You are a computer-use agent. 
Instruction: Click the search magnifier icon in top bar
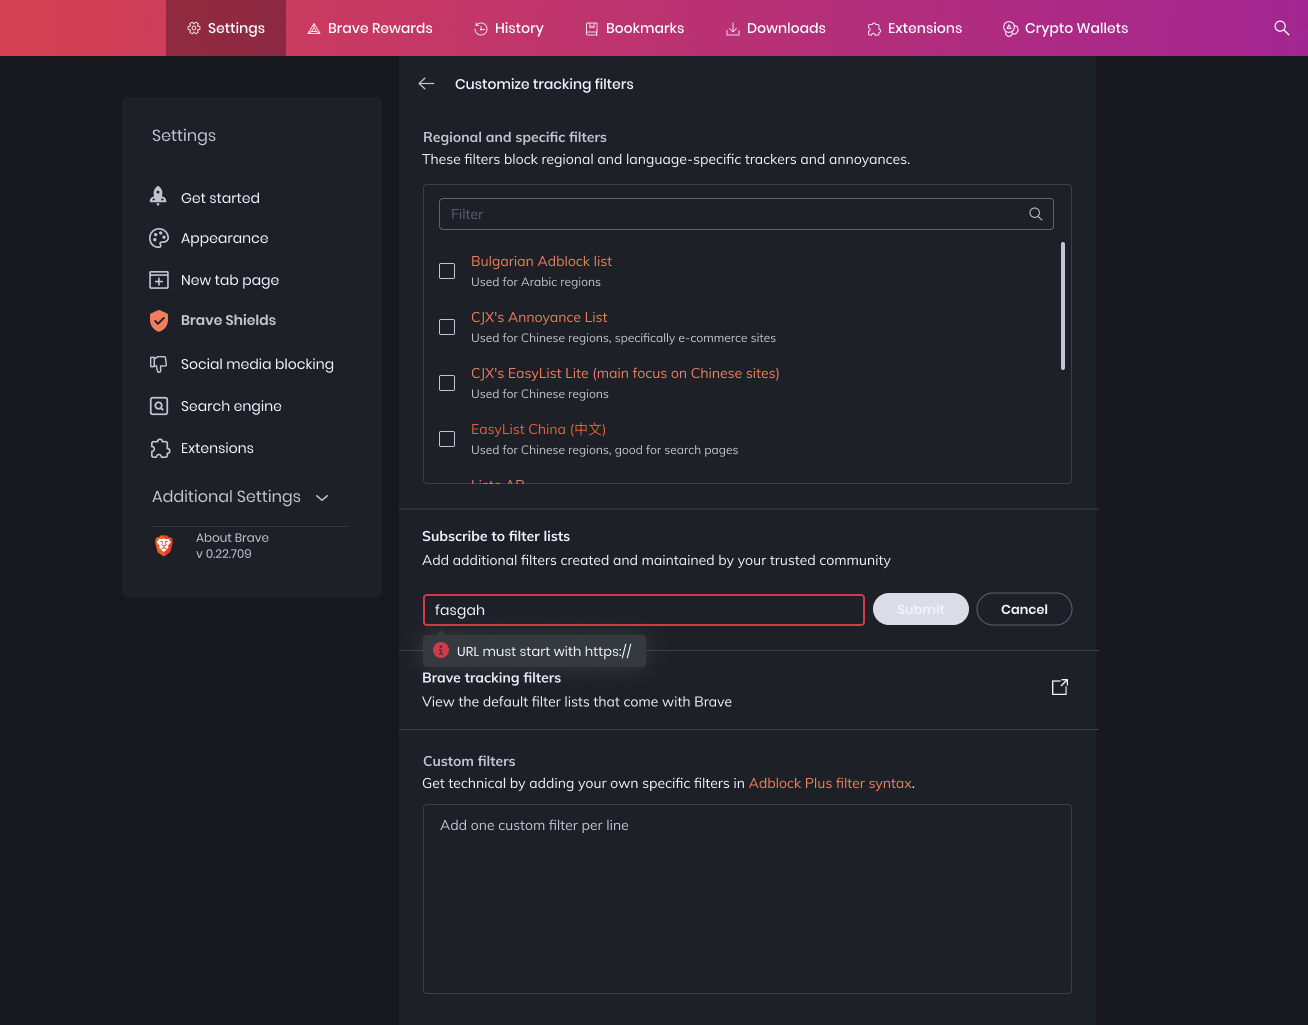pos(1281,28)
